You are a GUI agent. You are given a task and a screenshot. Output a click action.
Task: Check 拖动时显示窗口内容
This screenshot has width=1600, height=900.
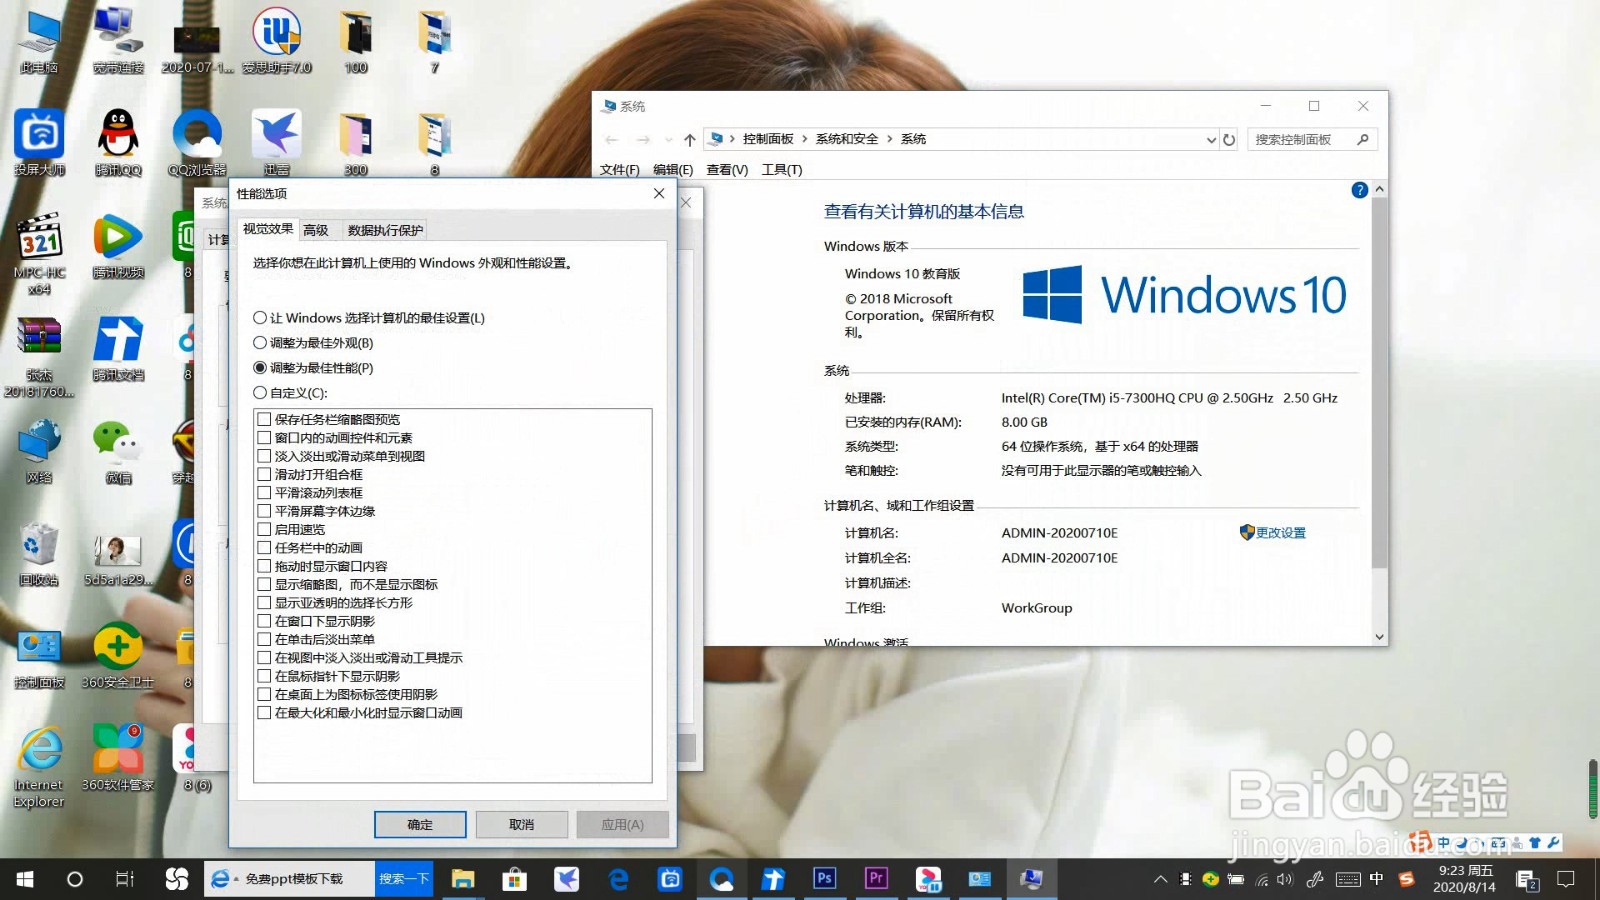click(264, 565)
